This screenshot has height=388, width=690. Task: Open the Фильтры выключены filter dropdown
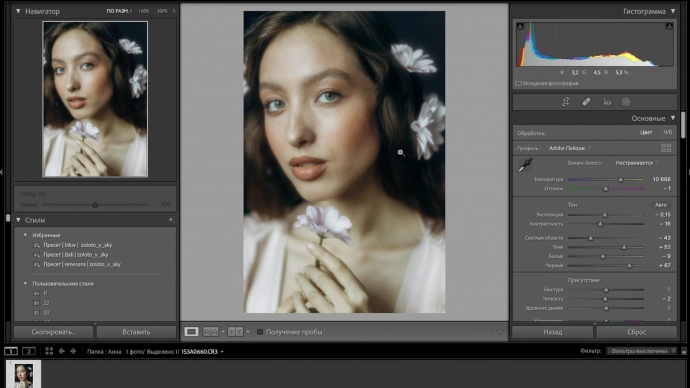(x=642, y=351)
